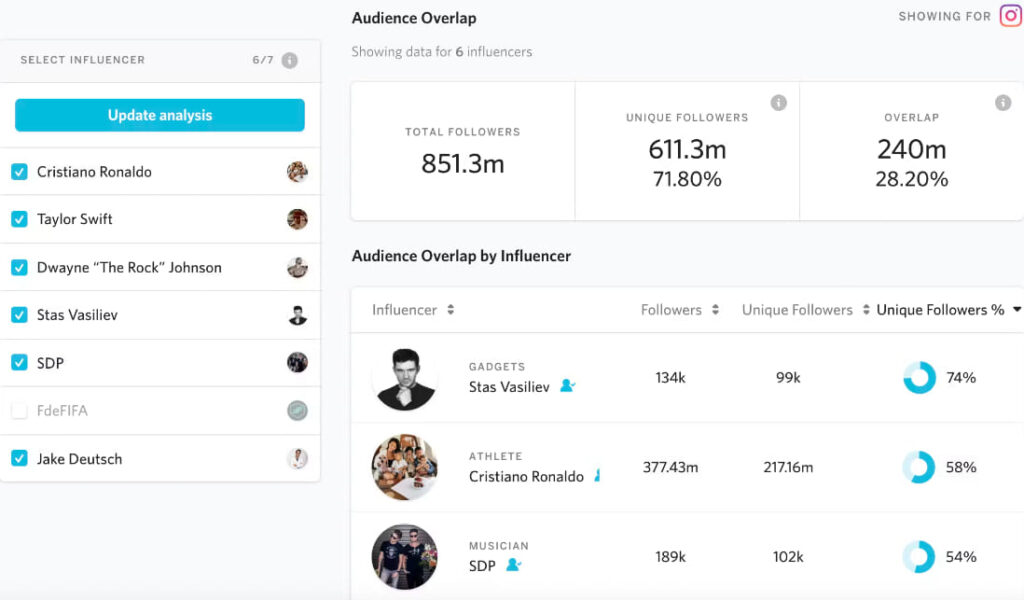Sort table by Followers column arrows
The image size is (1024, 600).
[x=715, y=309]
